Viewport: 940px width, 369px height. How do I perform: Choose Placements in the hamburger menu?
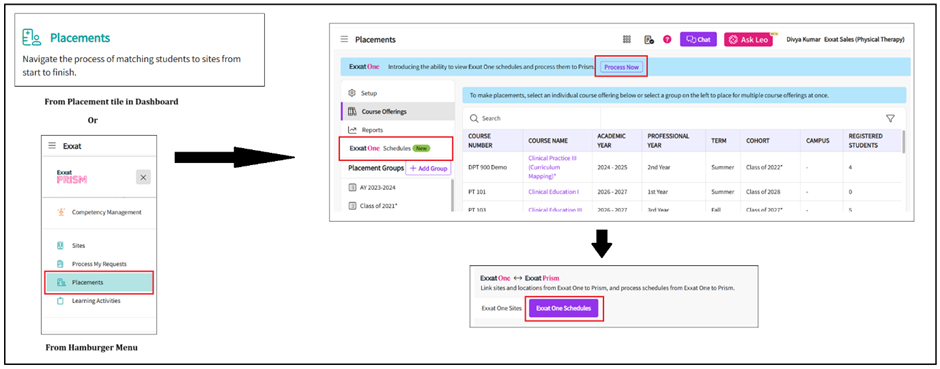100,282
